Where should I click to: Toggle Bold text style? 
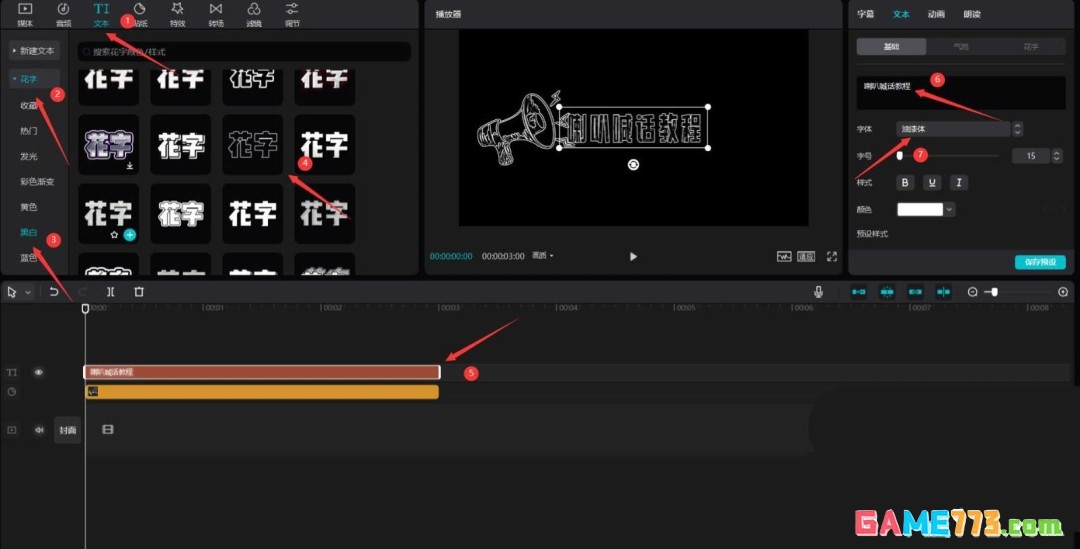(x=905, y=183)
